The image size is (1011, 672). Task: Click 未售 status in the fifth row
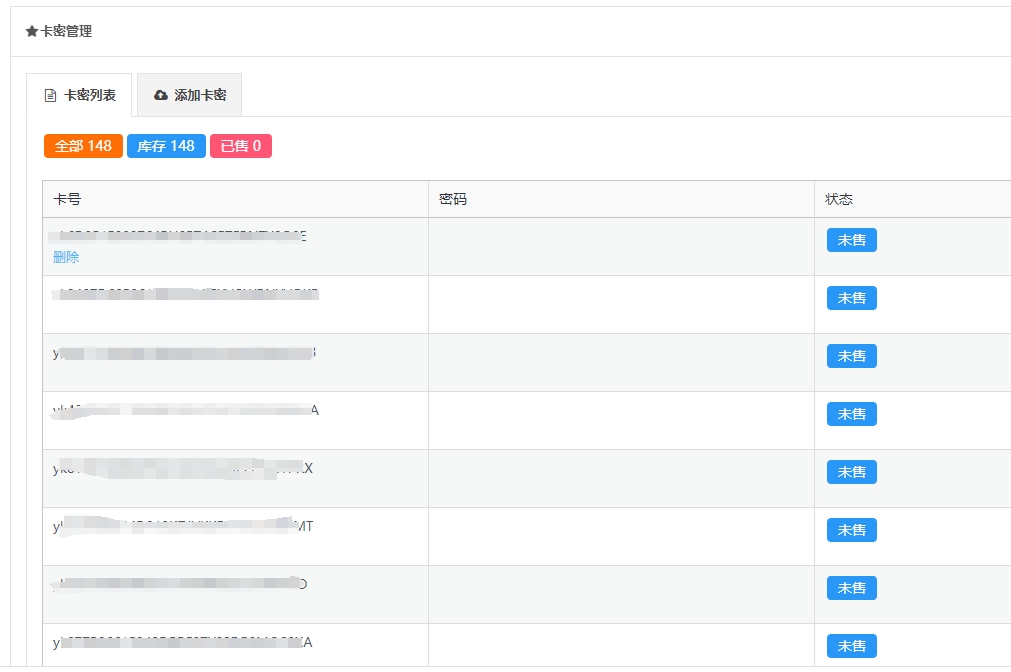click(x=851, y=473)
